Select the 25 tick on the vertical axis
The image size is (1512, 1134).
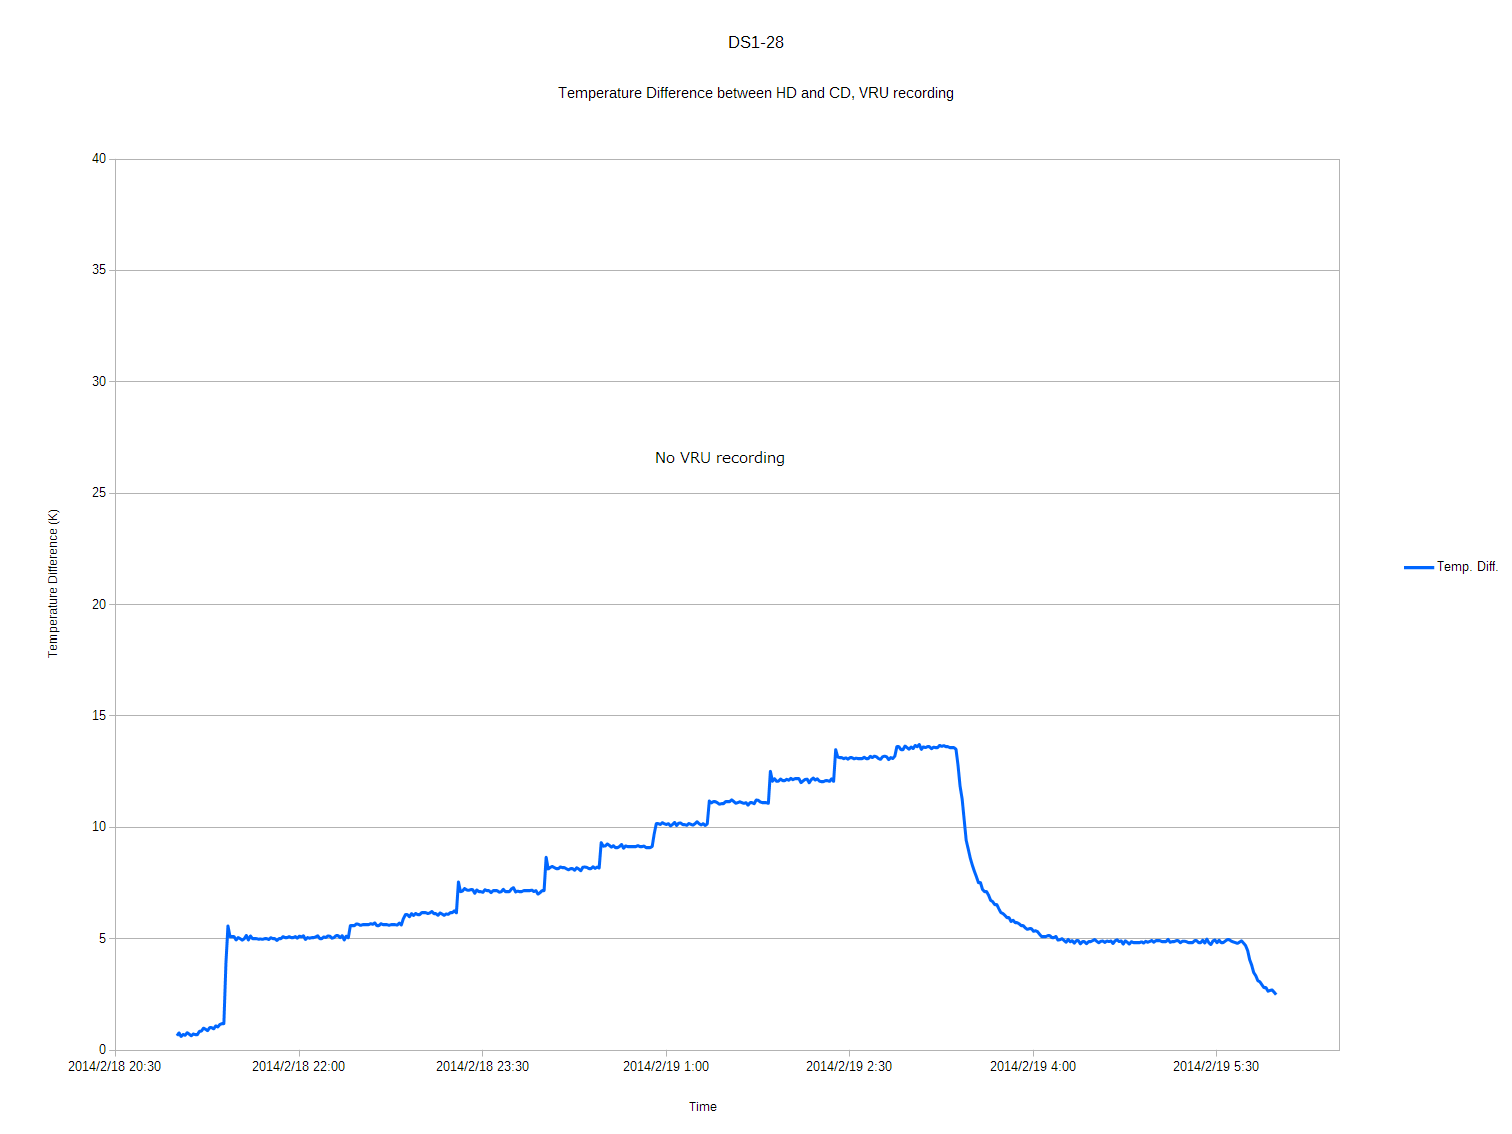tap(99, 493)
